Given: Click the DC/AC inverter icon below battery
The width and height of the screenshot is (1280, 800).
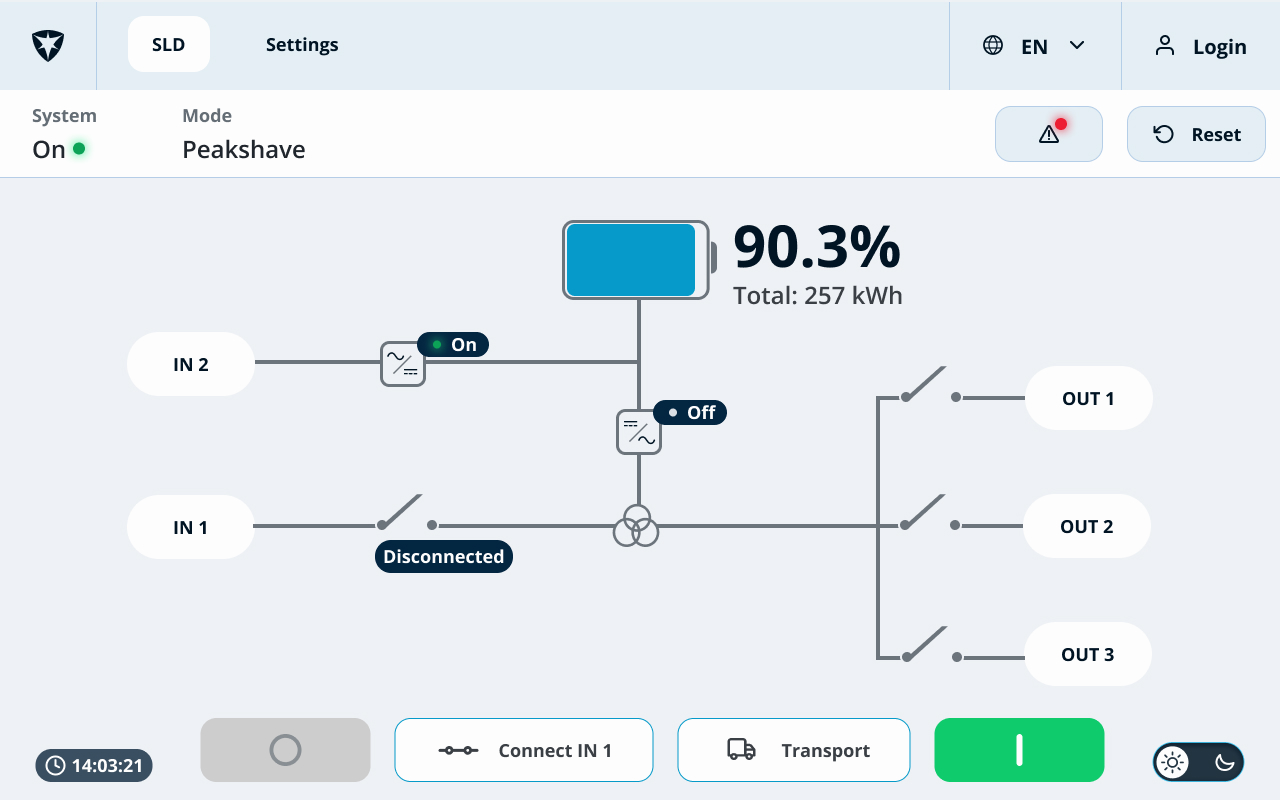Looking at the screenshot, I should pyautogui.click(x=639, y=432).
